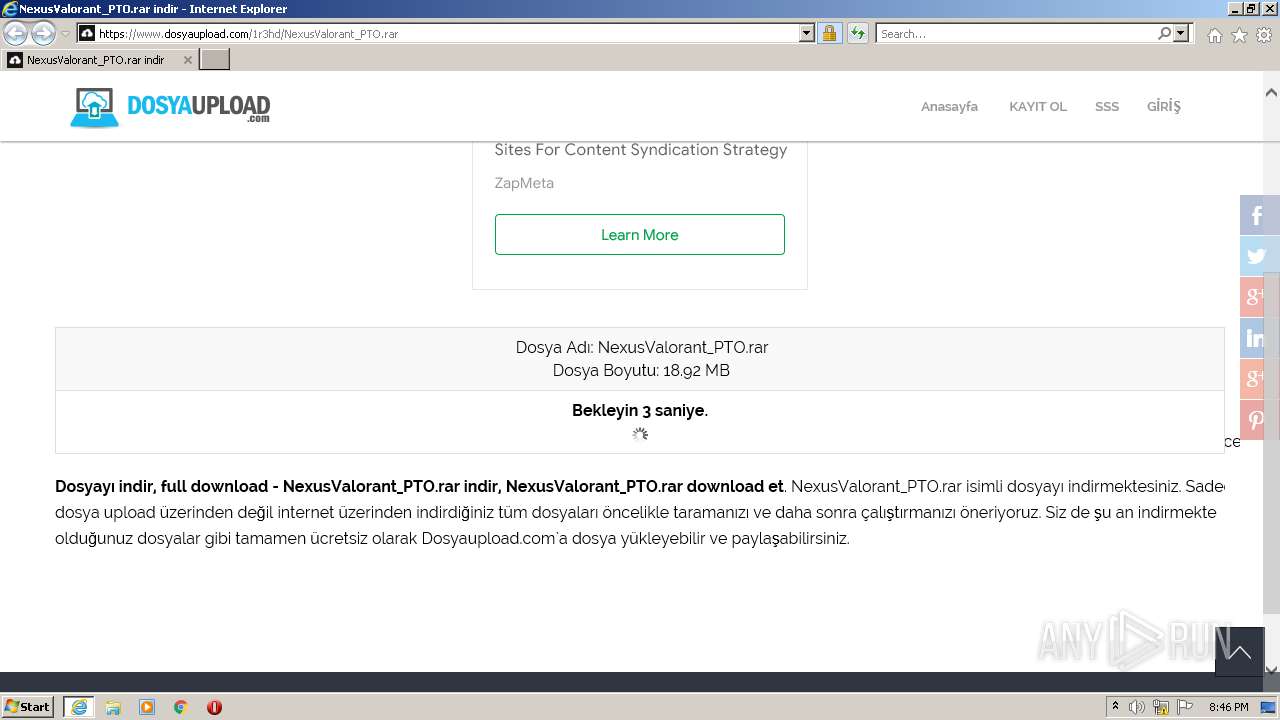Close the NexusValorant_PTO.rar tab
This screenshot has height=720, width=1280.
[x=187, y=60]
